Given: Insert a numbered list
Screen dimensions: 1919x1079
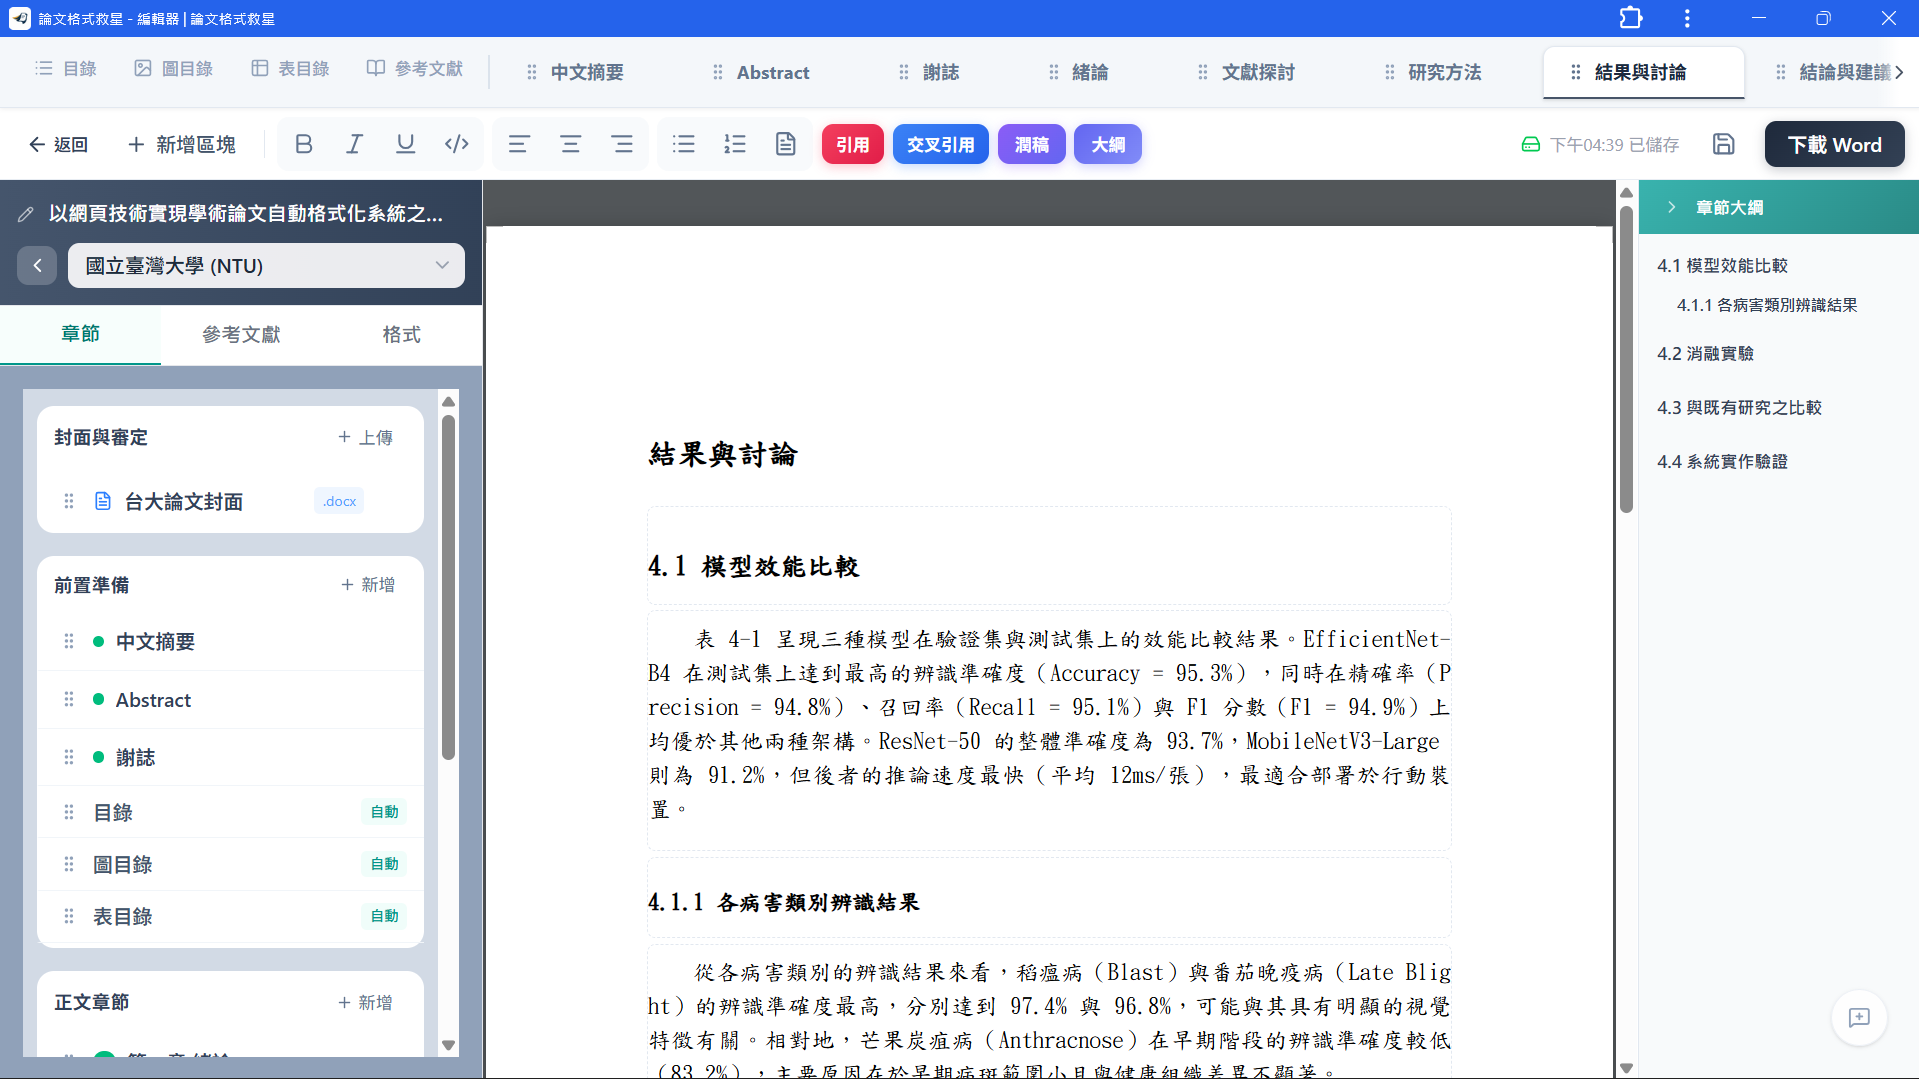Looking at the screenshot, I should (735, 144).
